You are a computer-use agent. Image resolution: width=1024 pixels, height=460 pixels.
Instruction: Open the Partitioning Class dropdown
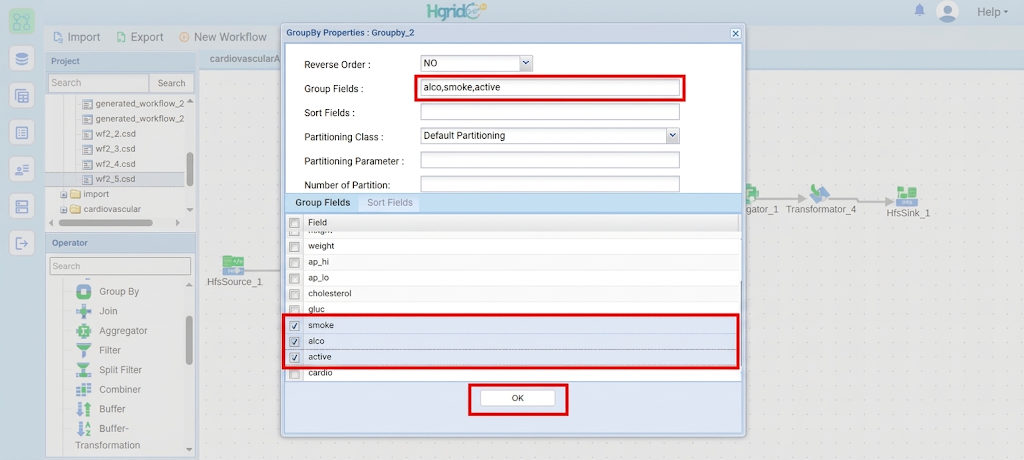(673, 136)
